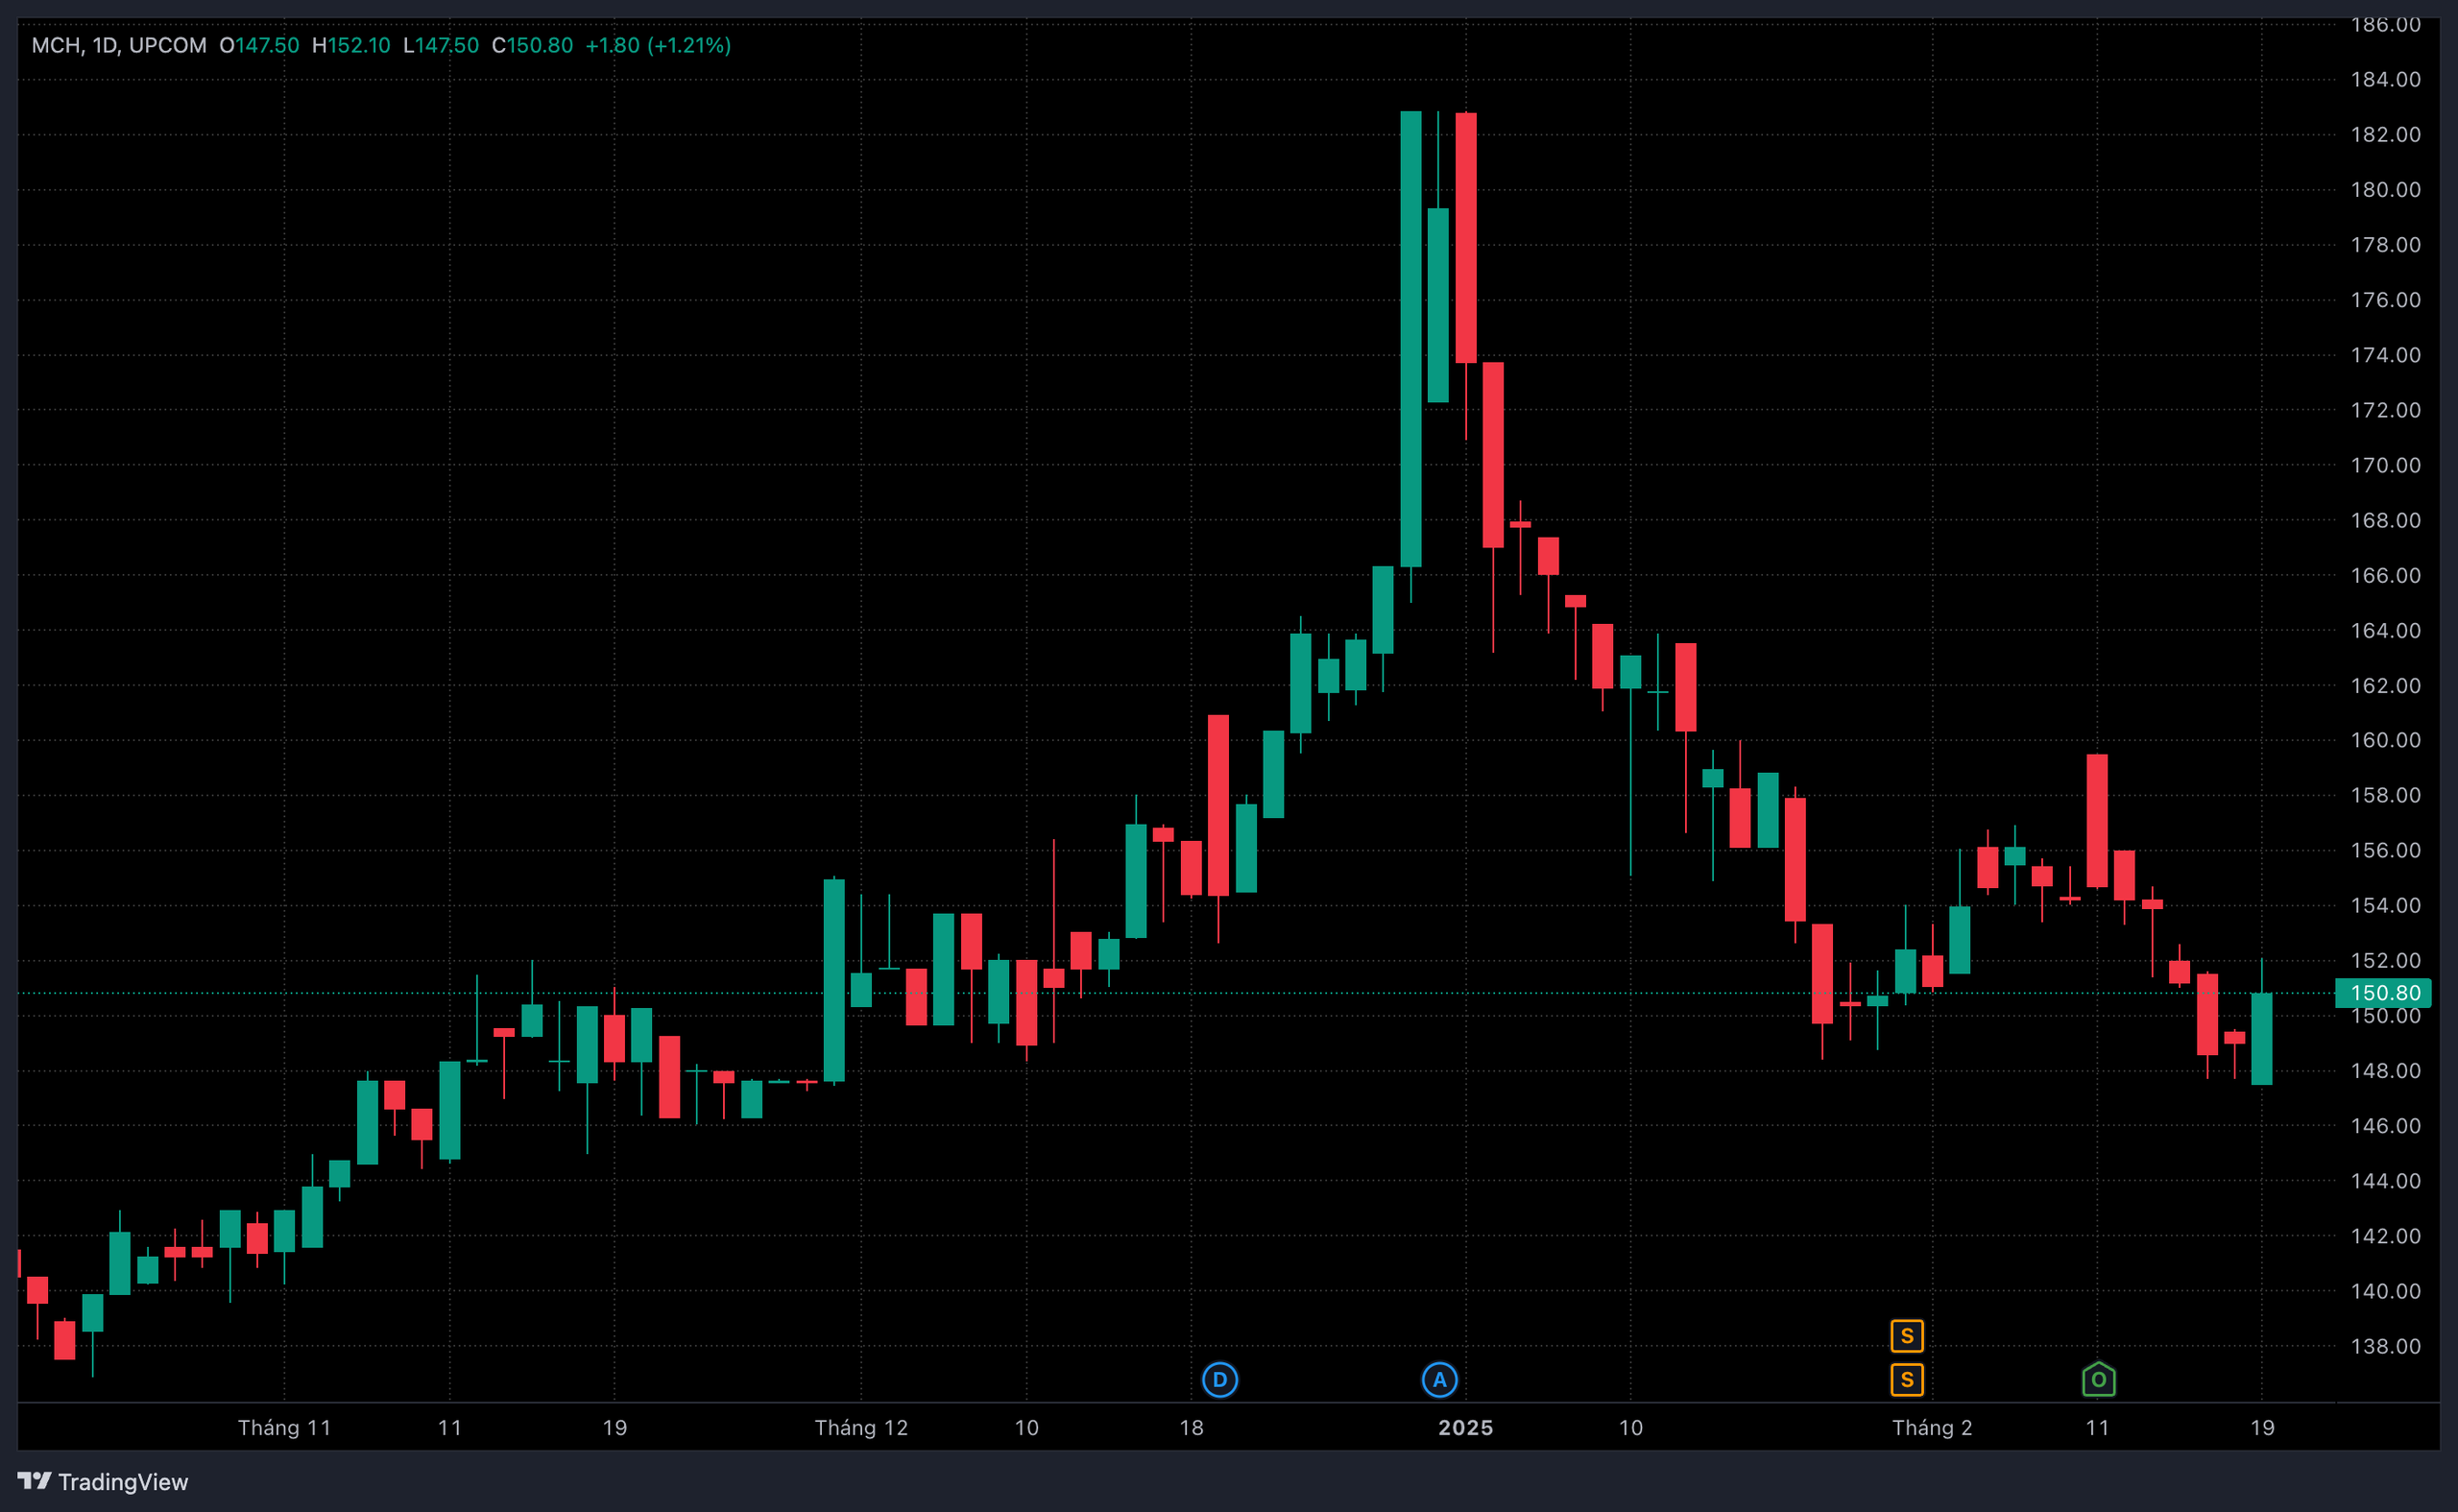Click the Tháng 12 time axis label
Viewport: 2458px width, 1512px height.
tap(861, 1427)
